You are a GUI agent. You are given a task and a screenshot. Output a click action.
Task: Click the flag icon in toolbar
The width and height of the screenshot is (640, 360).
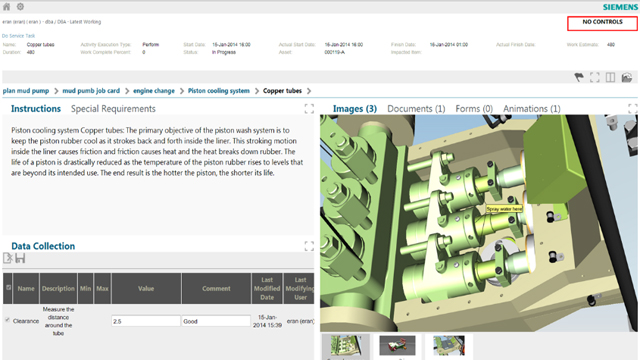579,77
